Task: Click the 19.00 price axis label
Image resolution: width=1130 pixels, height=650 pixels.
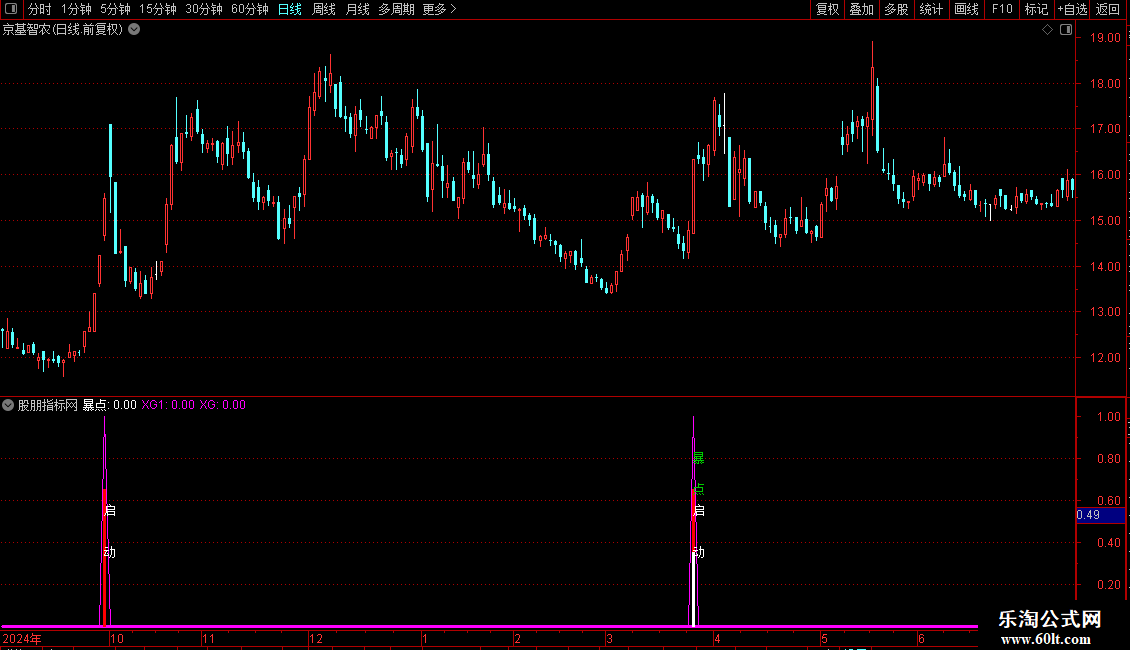Action: pyautogui.click(x=1105, y=37)
